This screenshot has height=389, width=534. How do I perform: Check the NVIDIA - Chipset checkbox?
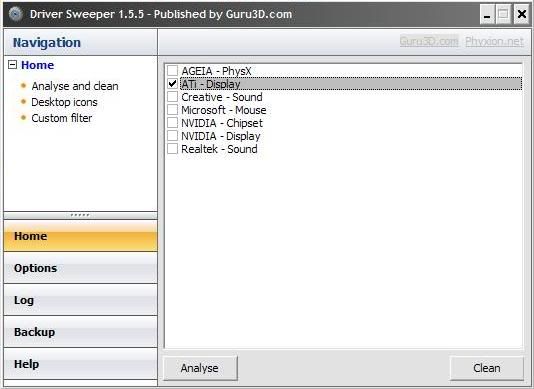coord(172,123)
